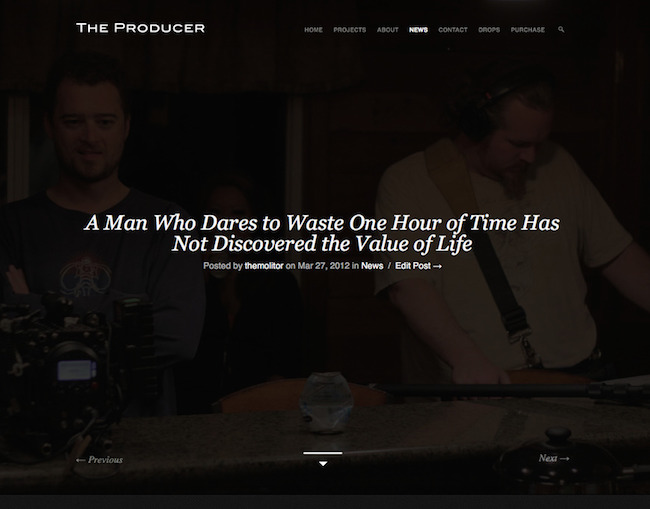Open the News category link

(372, 266)
